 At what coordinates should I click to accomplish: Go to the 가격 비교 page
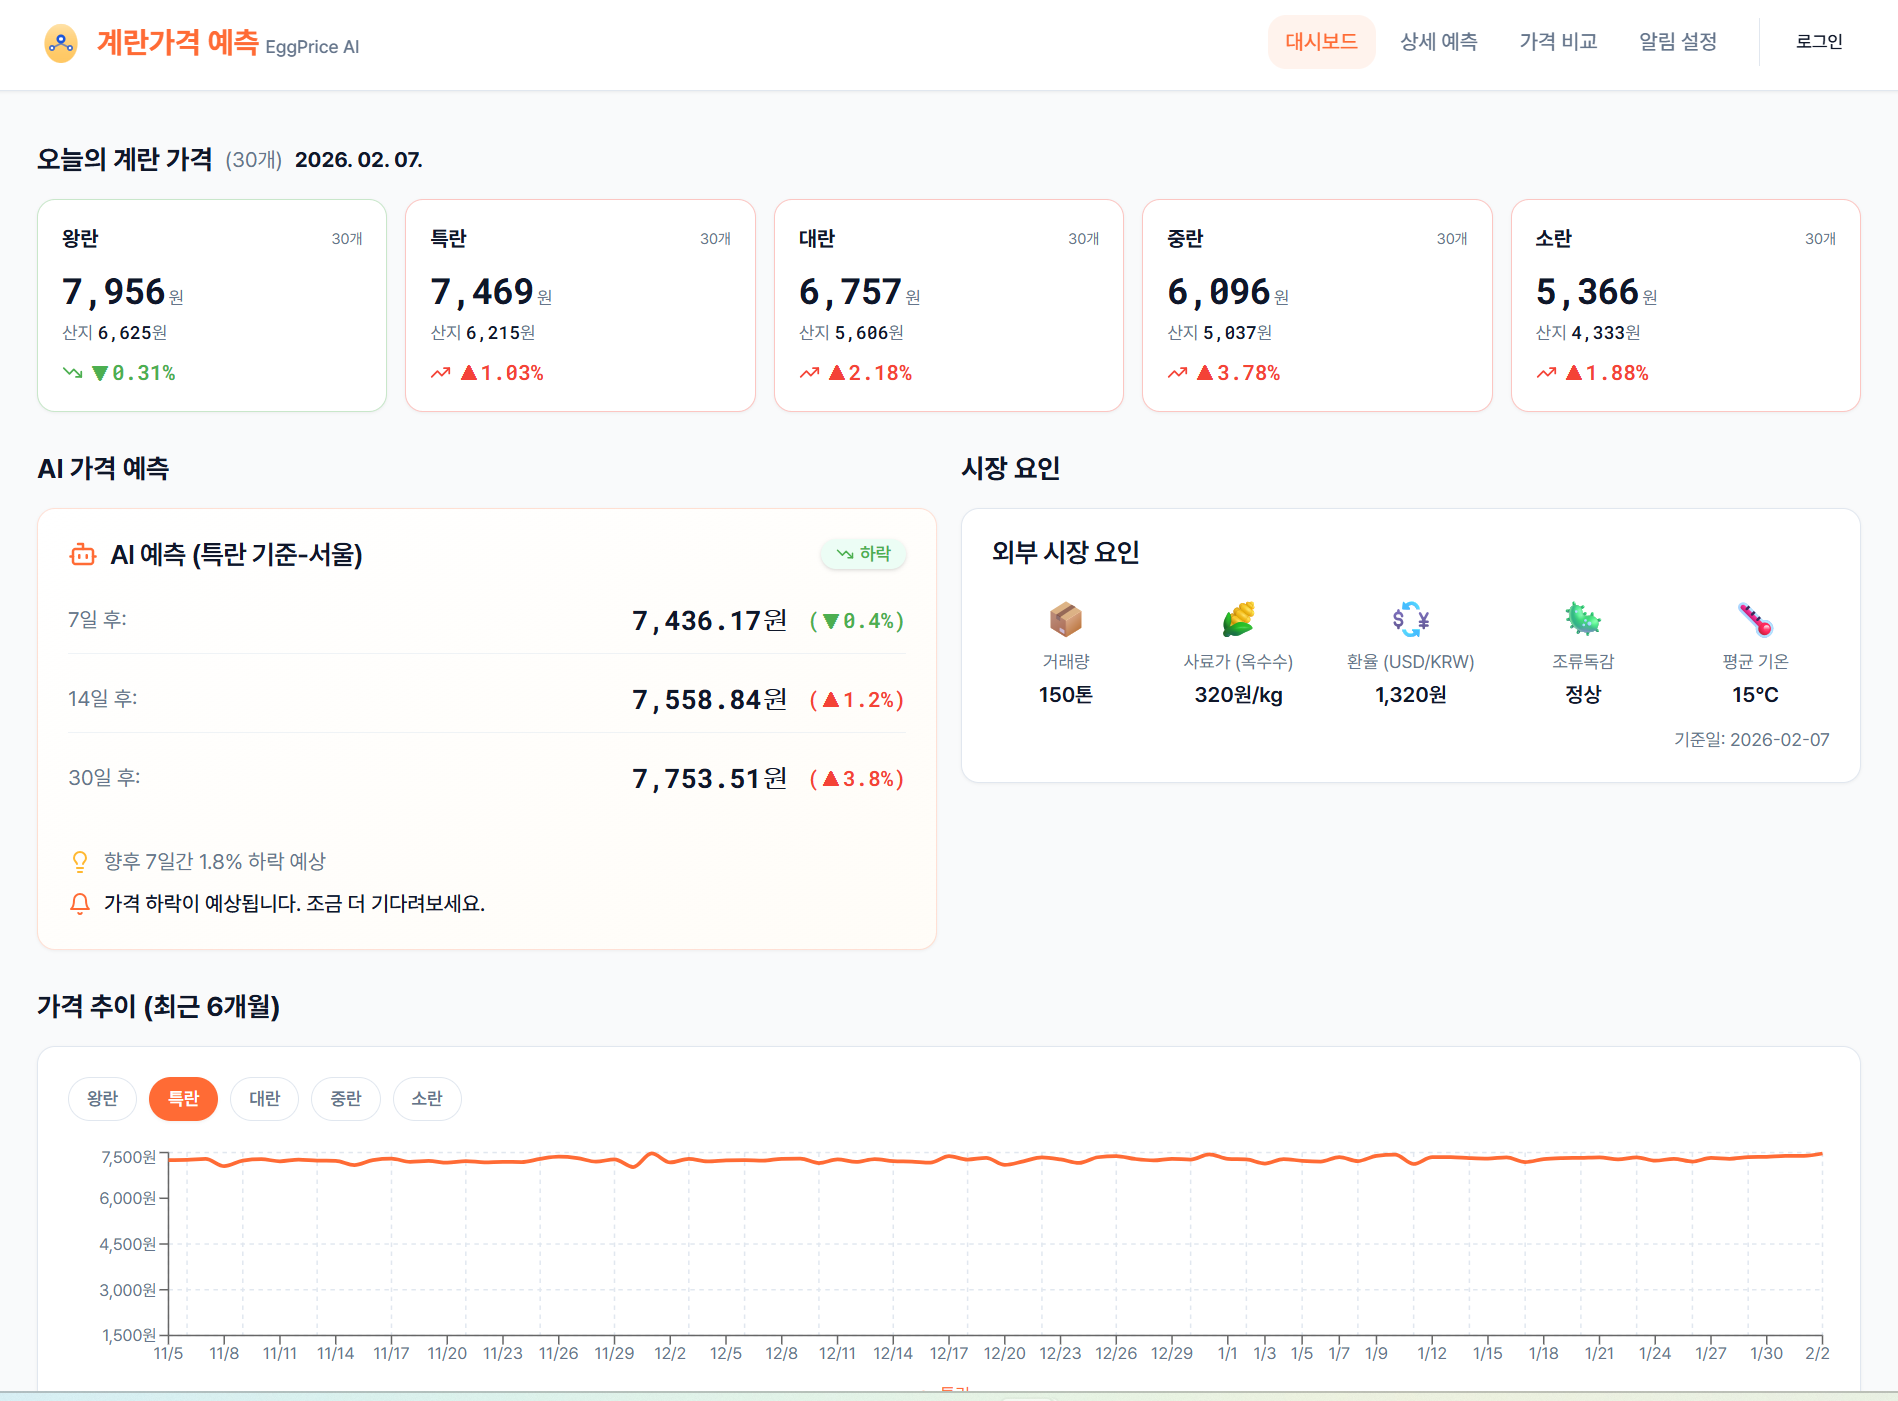click(x=1558, y=42)
